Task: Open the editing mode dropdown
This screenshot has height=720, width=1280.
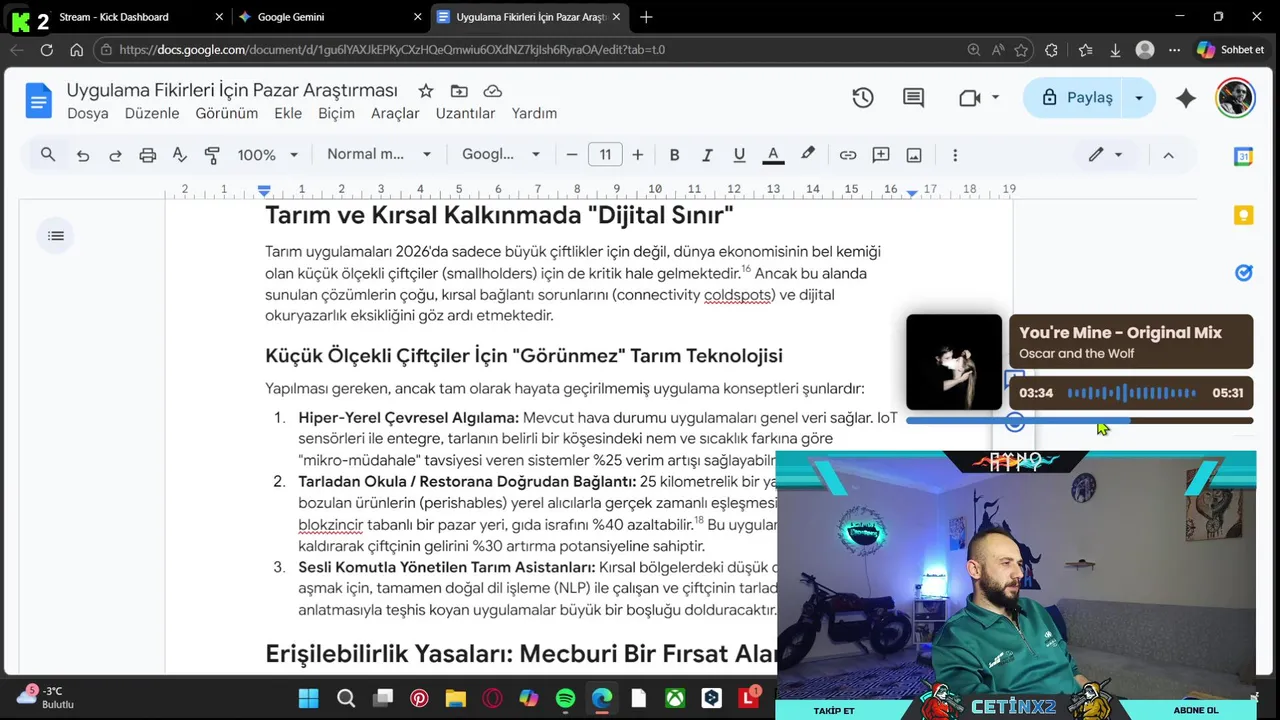Action: click(x=1106, y=155)
